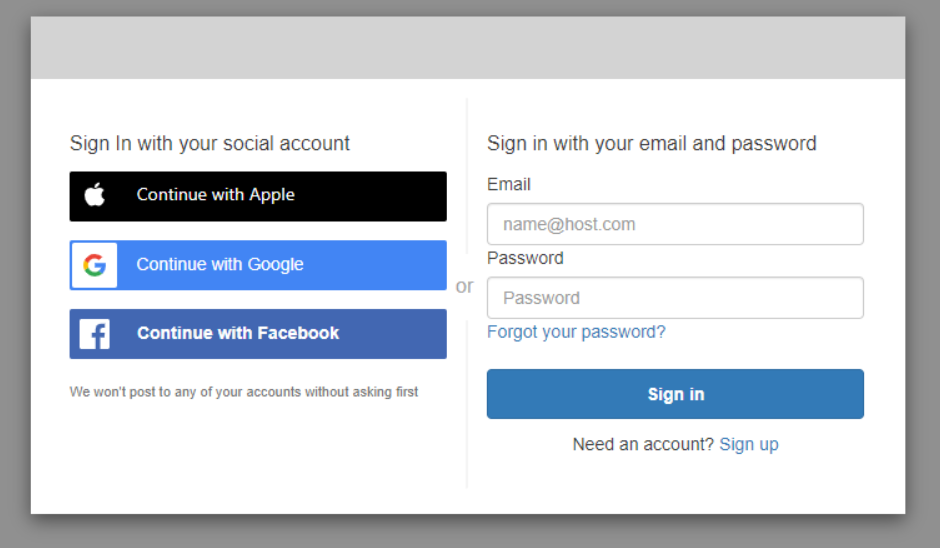
Task: Click the "Sign In with your social account" heading
Action: tap(210, 143)
